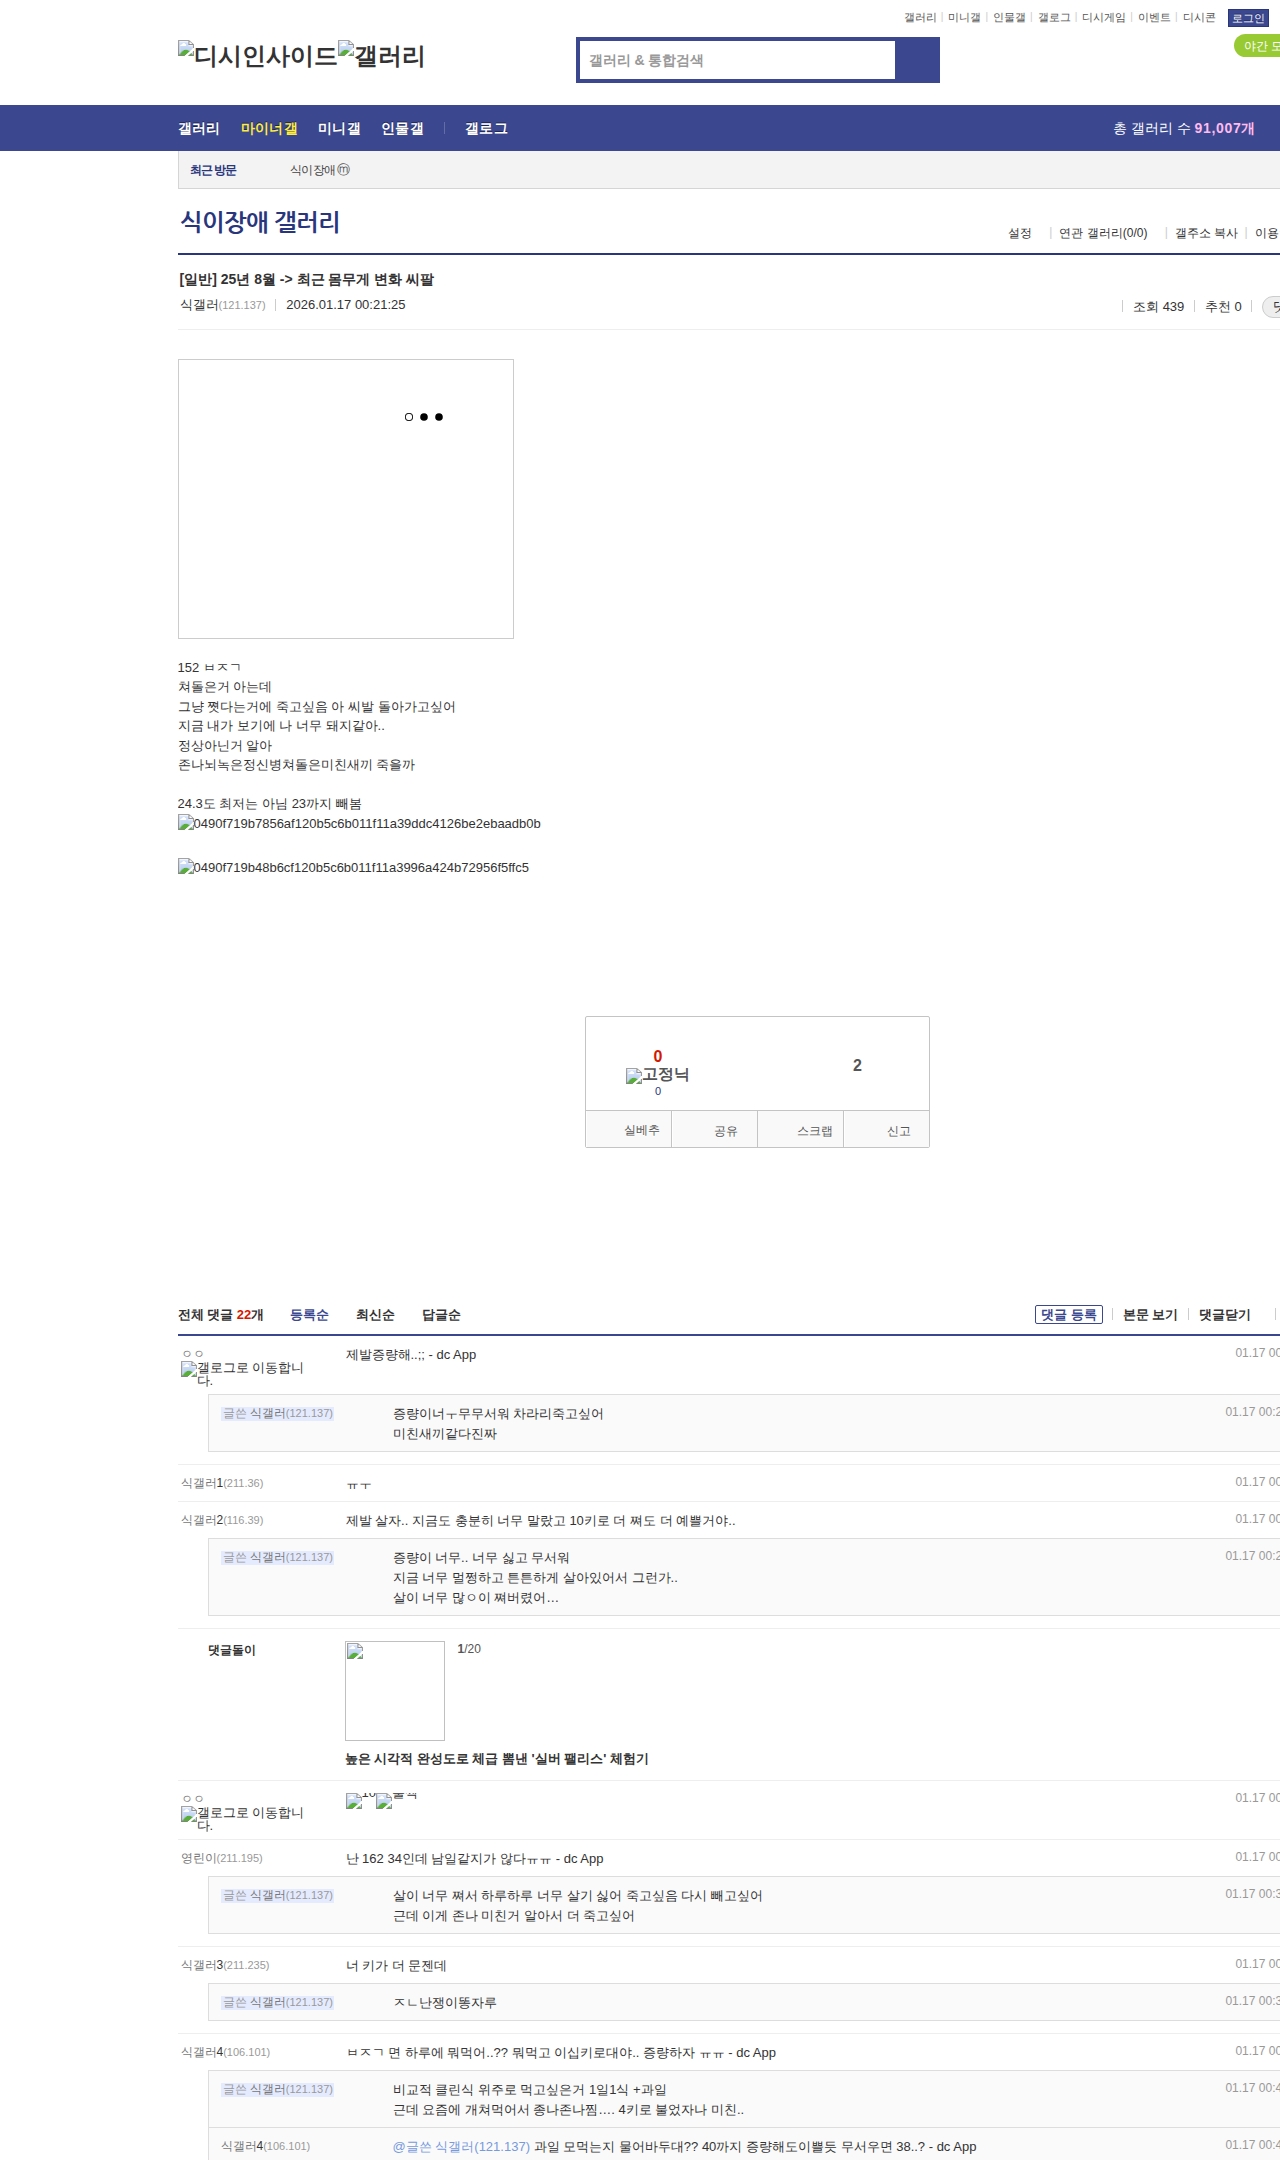
Task: Click the 신고 report button
Action: point(887,1130)
